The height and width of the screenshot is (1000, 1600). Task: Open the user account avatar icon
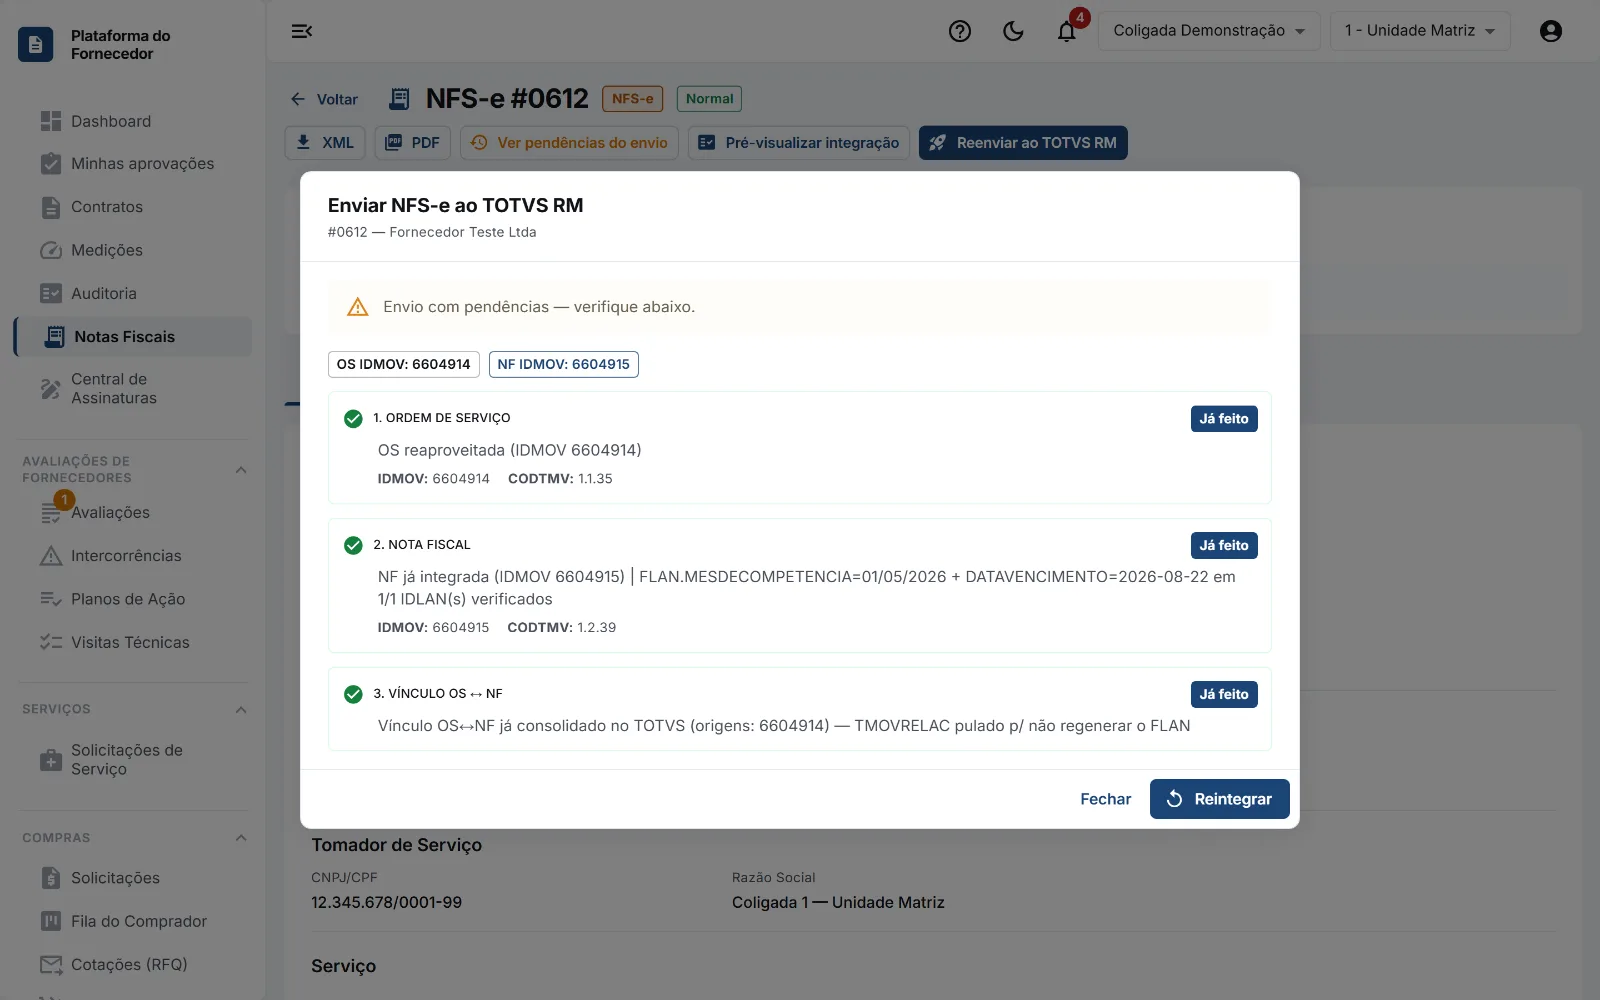(x=1551, y=31)
